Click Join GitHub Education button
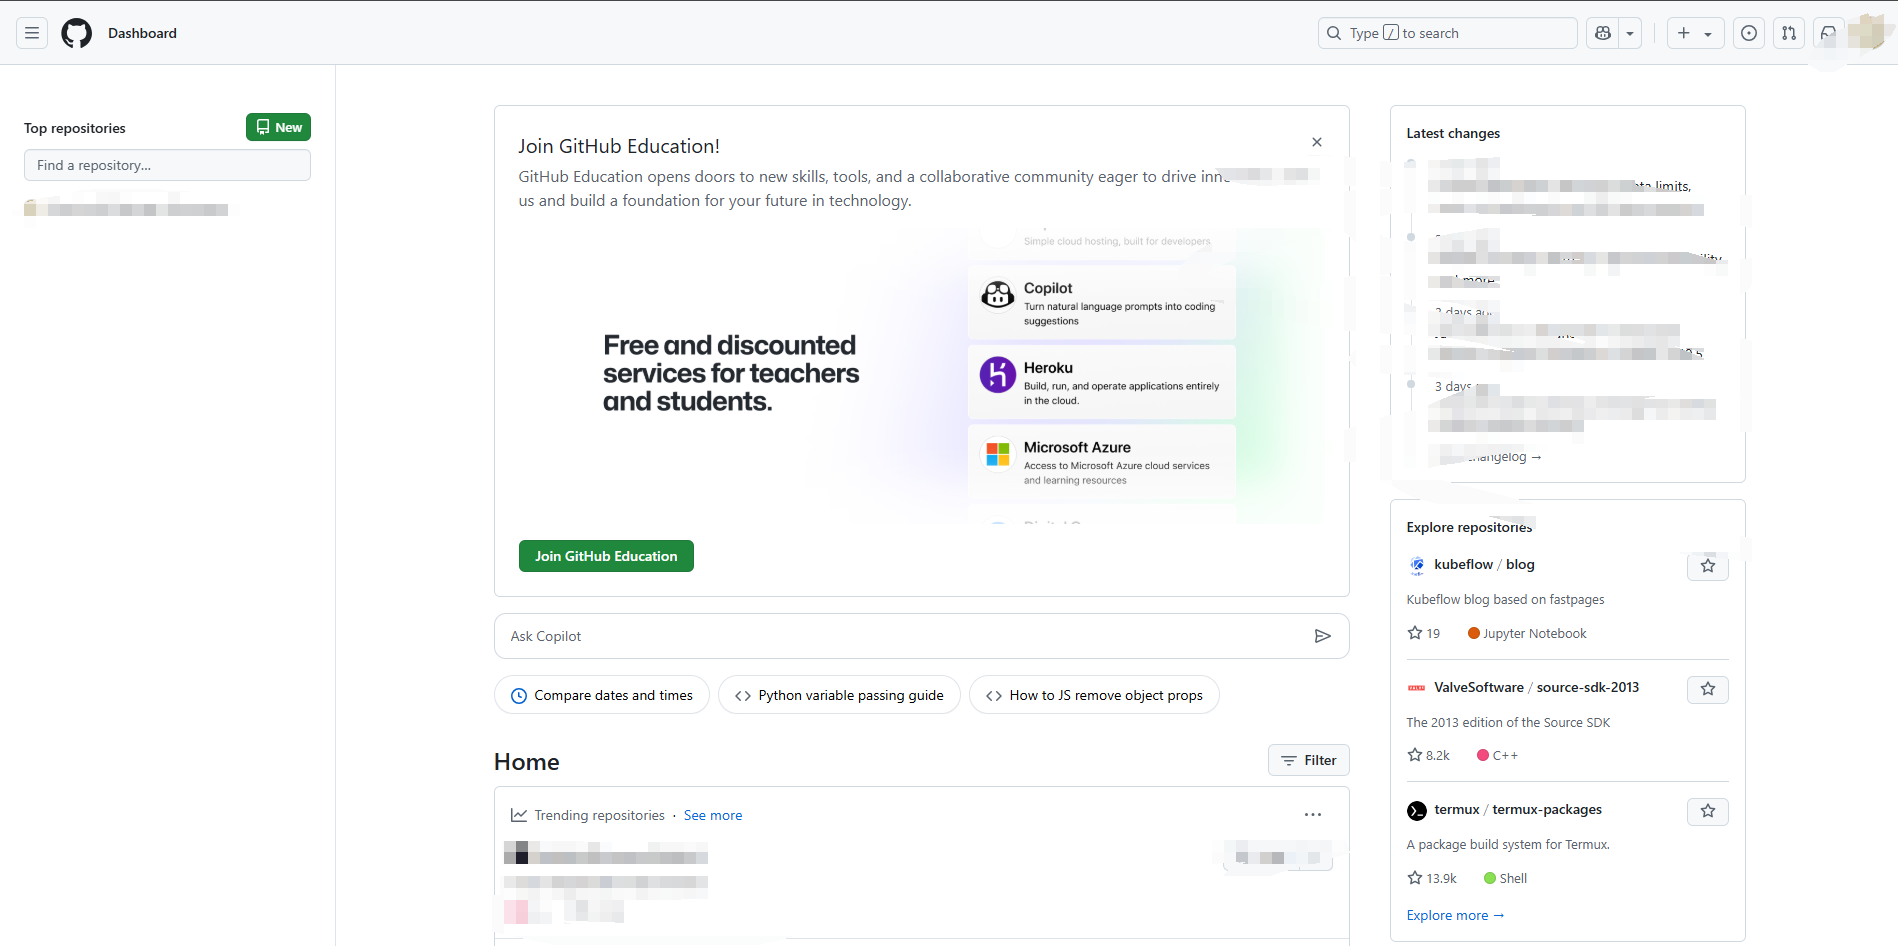 pyautogui.click(x=606, y=556)
